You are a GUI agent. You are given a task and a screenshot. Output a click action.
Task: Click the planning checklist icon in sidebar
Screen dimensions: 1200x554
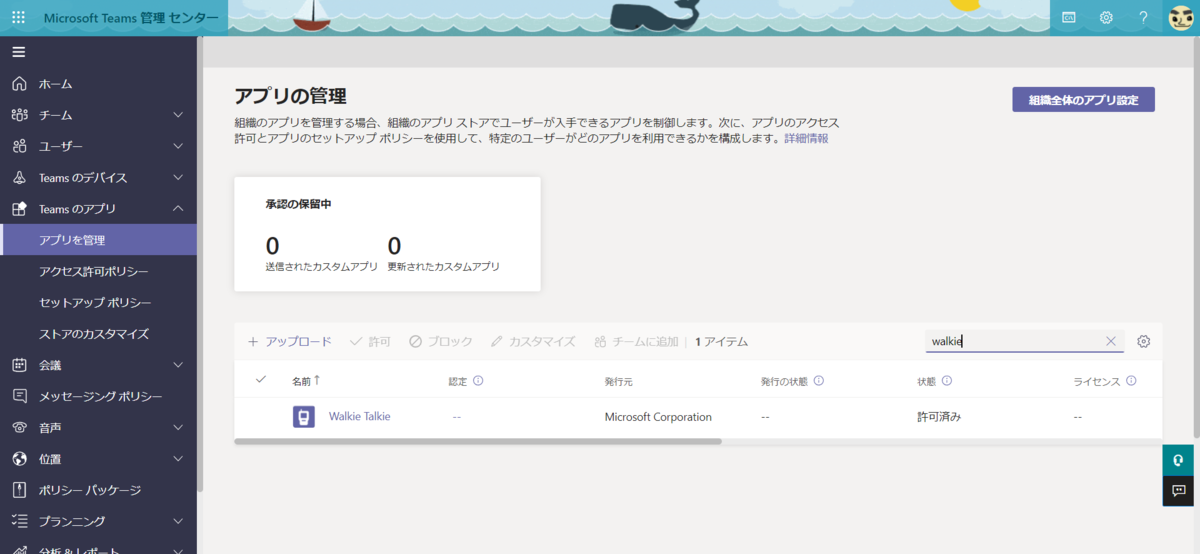click(19, 521)
